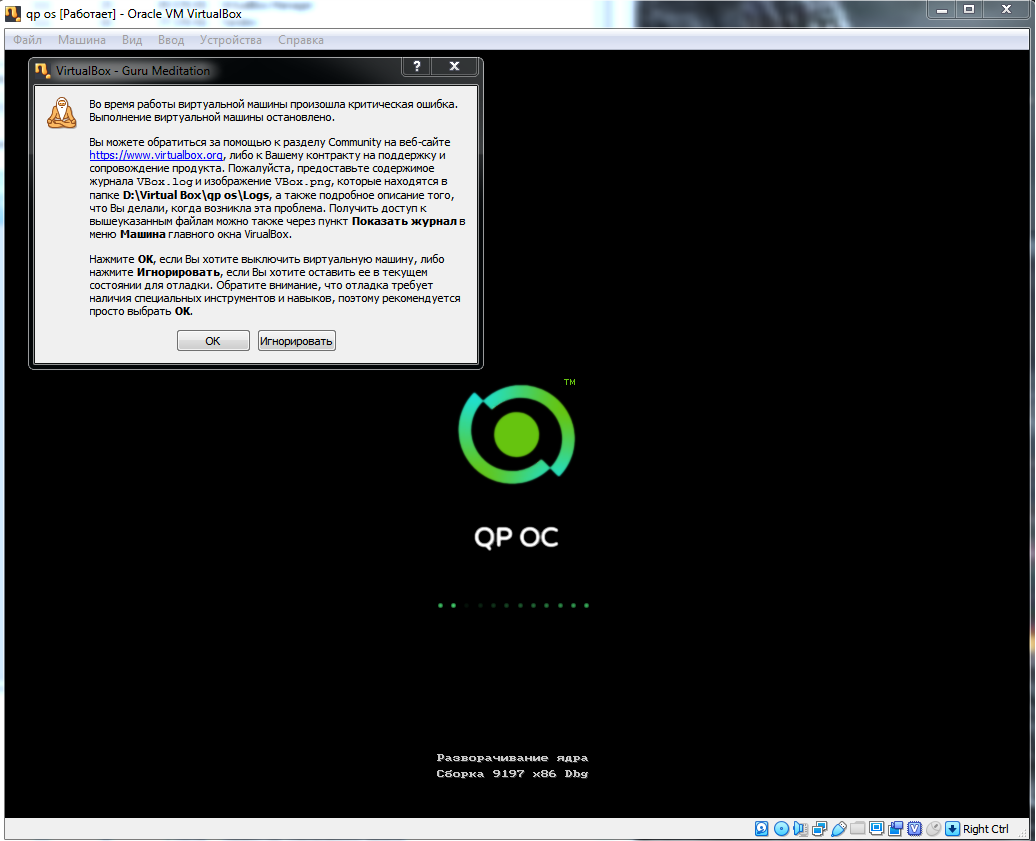Viewport: 1036px width, 841px height.
Task: Click the question mark help button in dialog
Action: click(417, 66)
